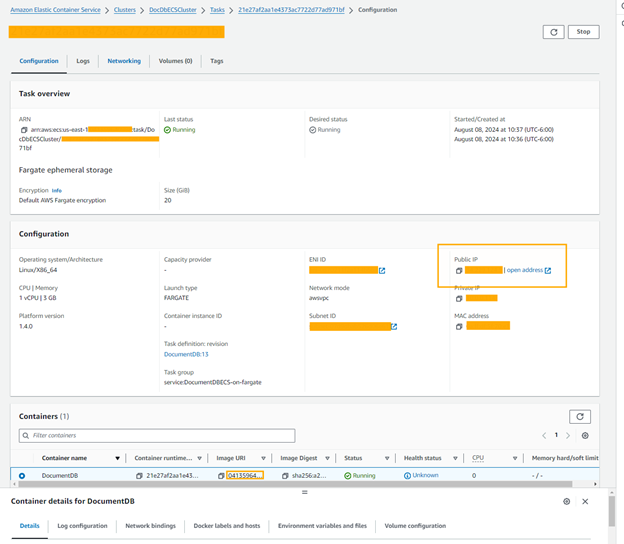
Task: Go to Clusters breadcrumb
Action: coord(125,10)
